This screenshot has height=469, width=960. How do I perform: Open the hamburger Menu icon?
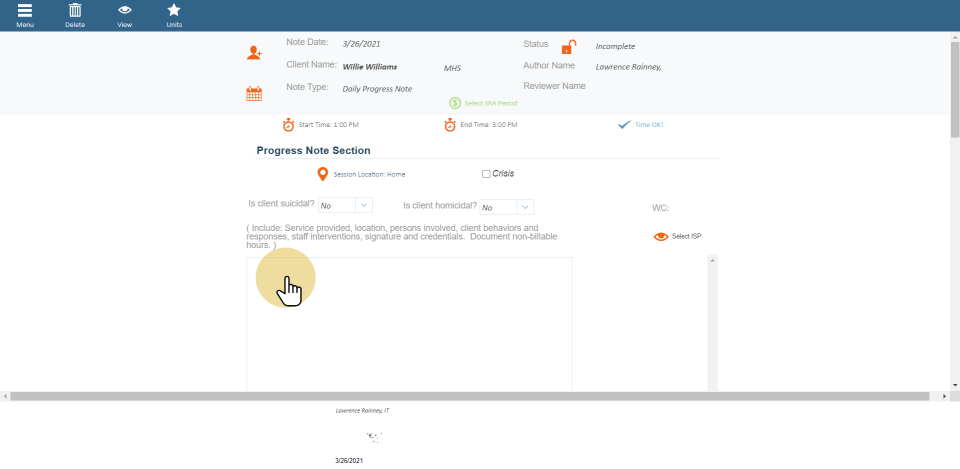[x=25, y=11]
